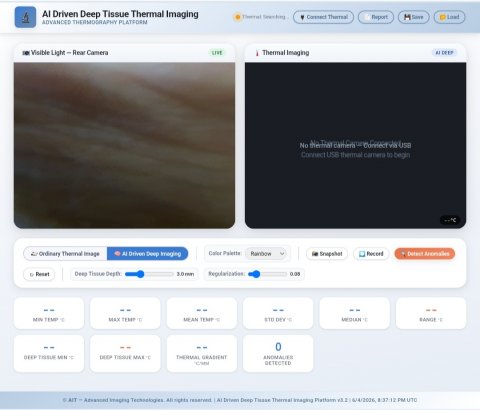
Task: Click the AI DEEP badge
Action: click(444, 53)
